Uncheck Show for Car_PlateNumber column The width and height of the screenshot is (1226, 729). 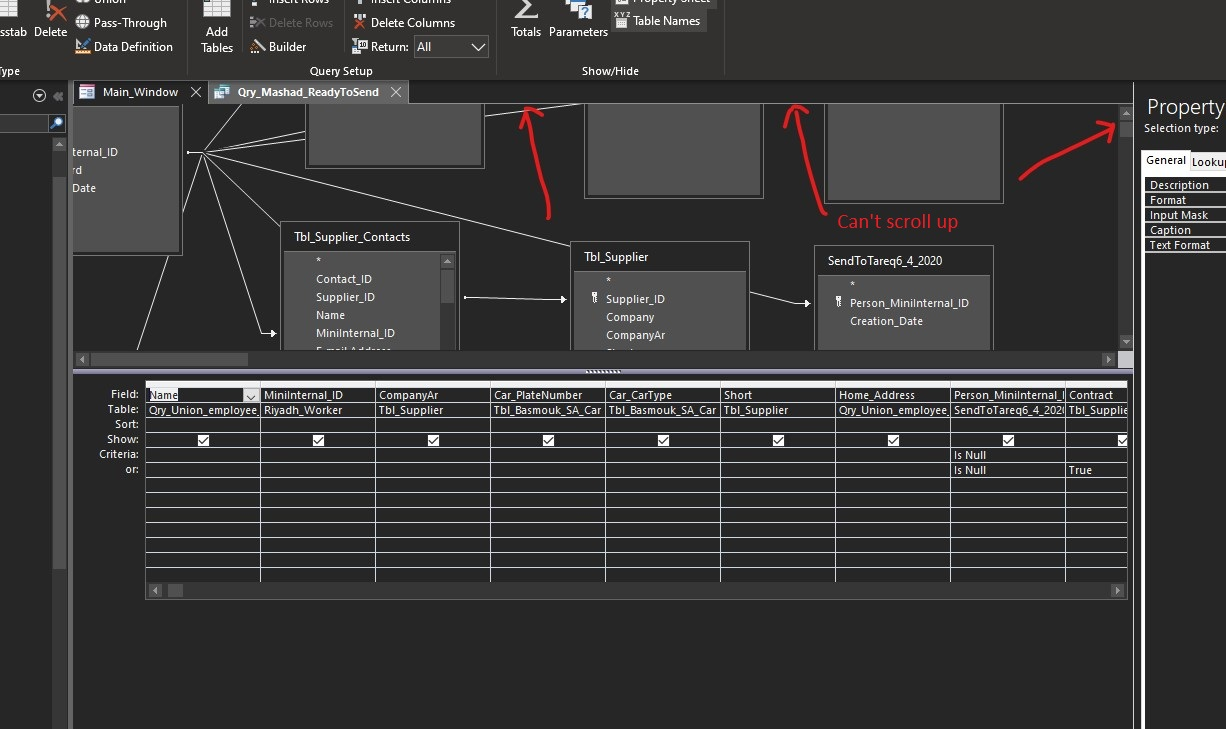point(548,440)
